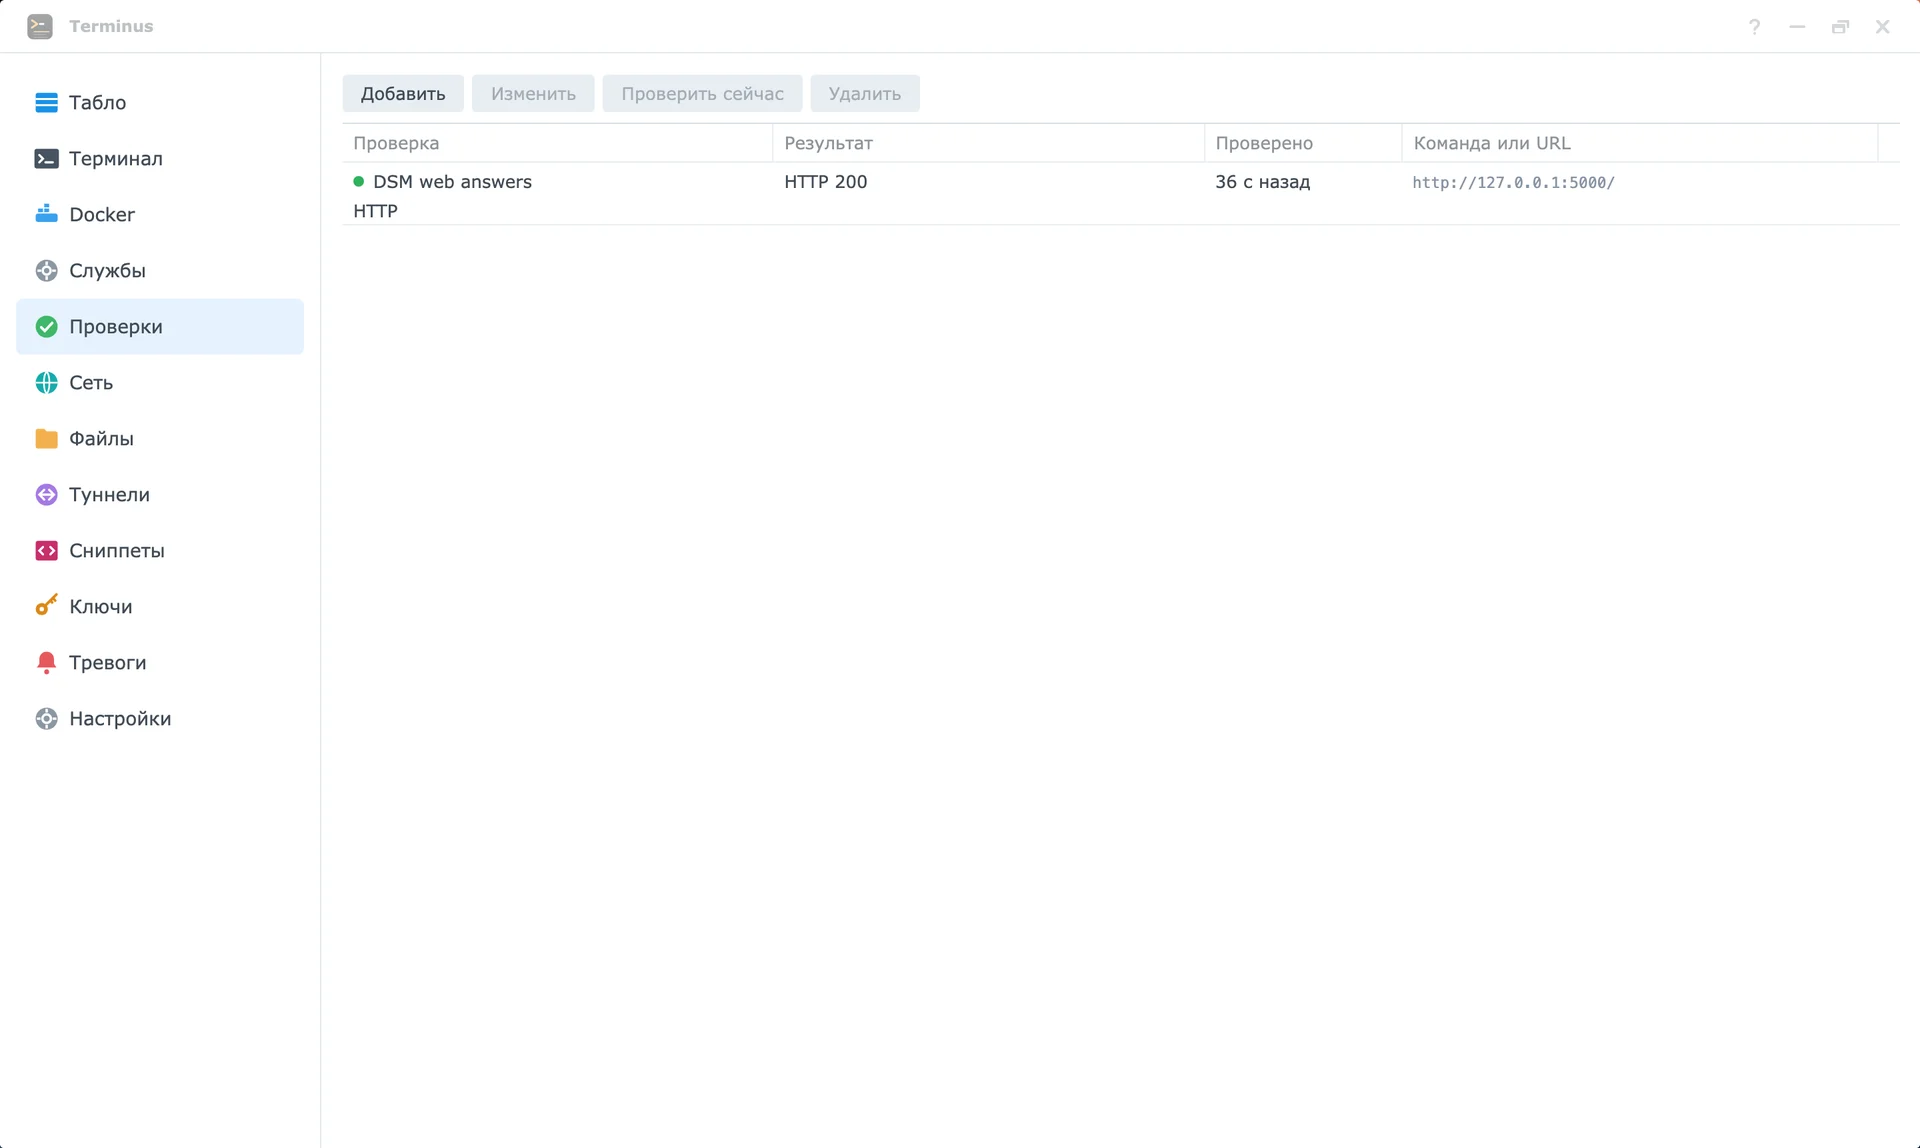This screenshot has width=1920, height=1148.
Task: Open help via the question mark icon
Action: 1754,26
